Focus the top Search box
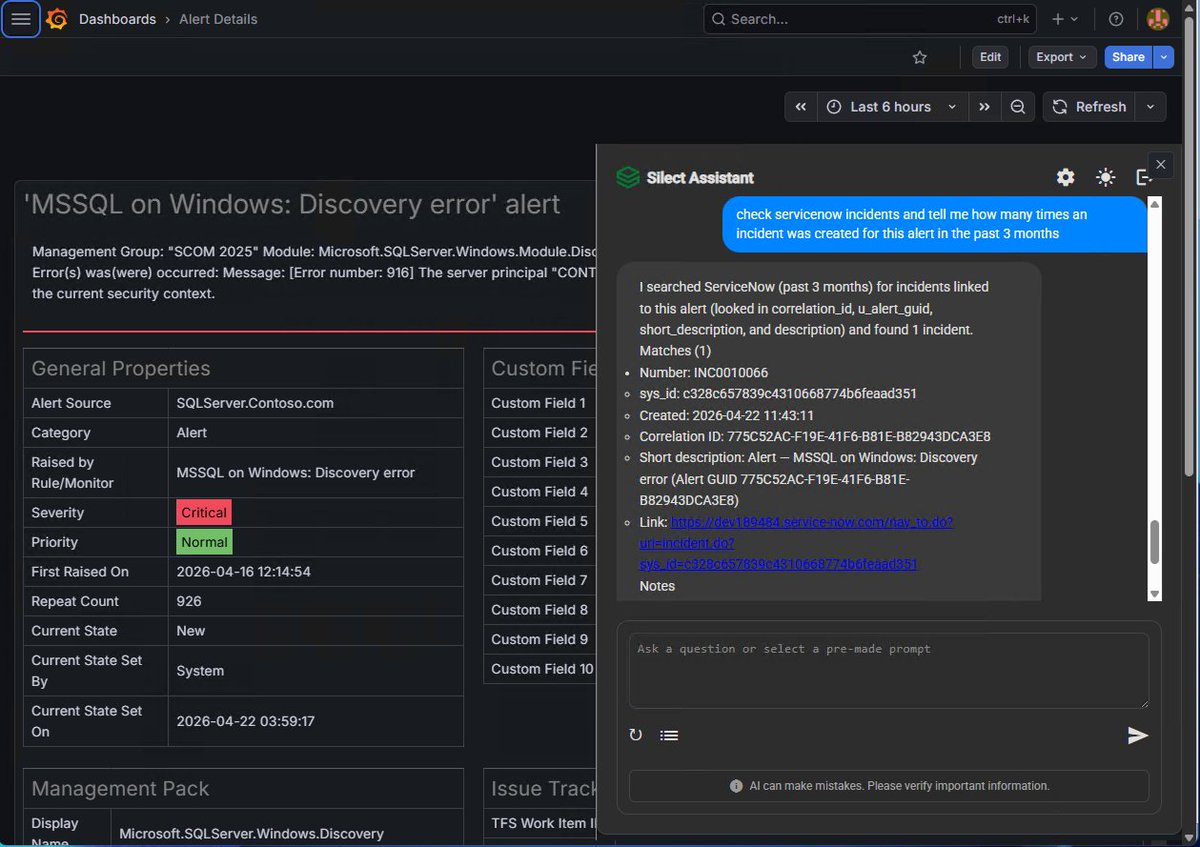The width and height of the screenshot is (1200, 847). [x=870, y=19]
